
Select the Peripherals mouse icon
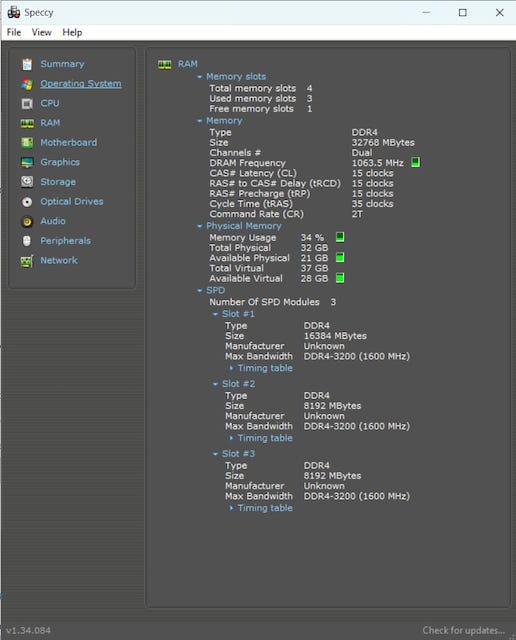coord(27,241)
